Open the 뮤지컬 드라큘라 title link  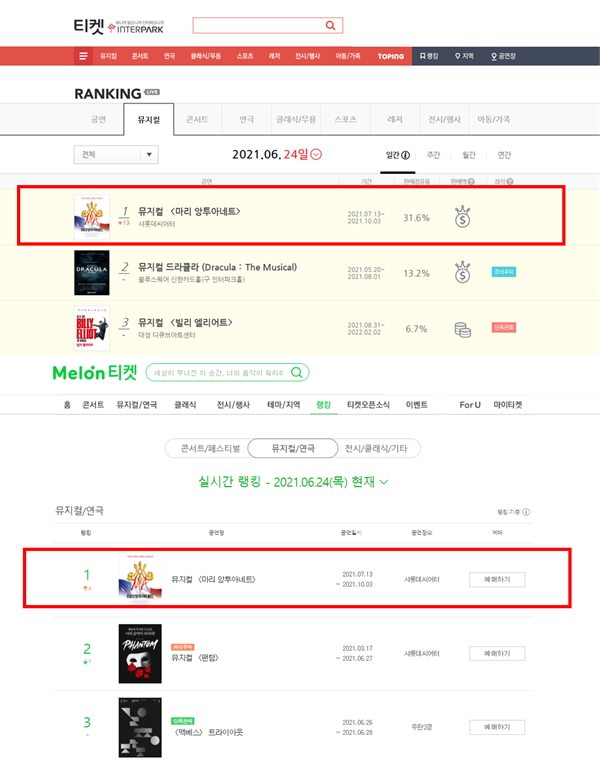(217, 267)
